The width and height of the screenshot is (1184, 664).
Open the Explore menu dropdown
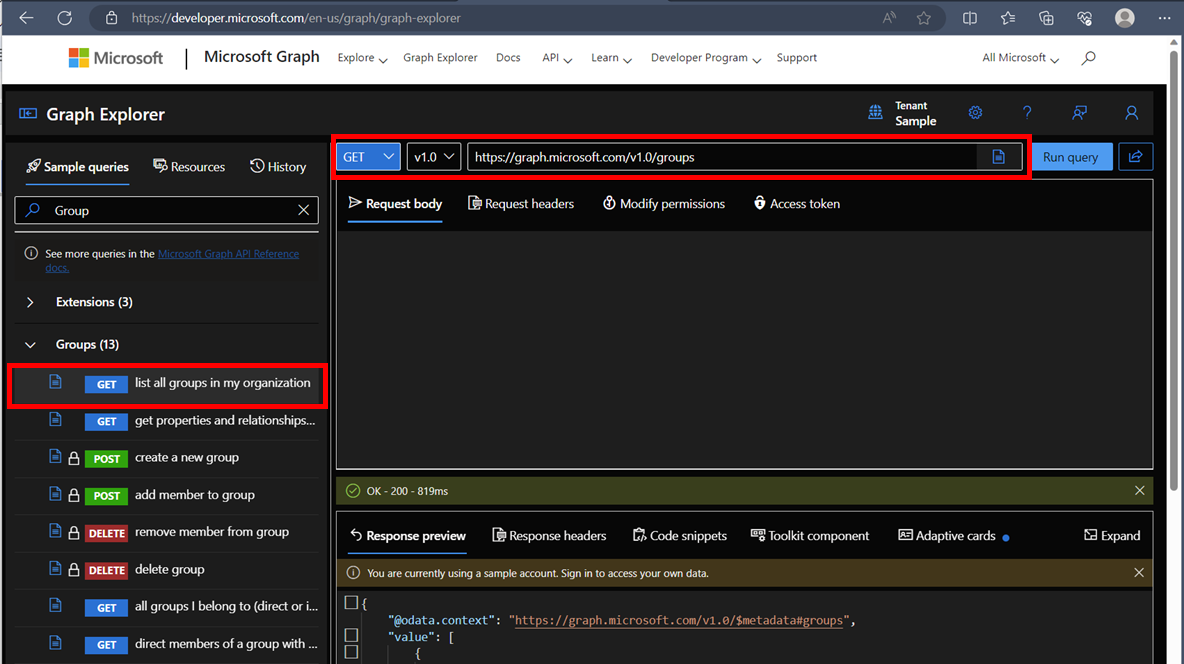coord(362,58)
